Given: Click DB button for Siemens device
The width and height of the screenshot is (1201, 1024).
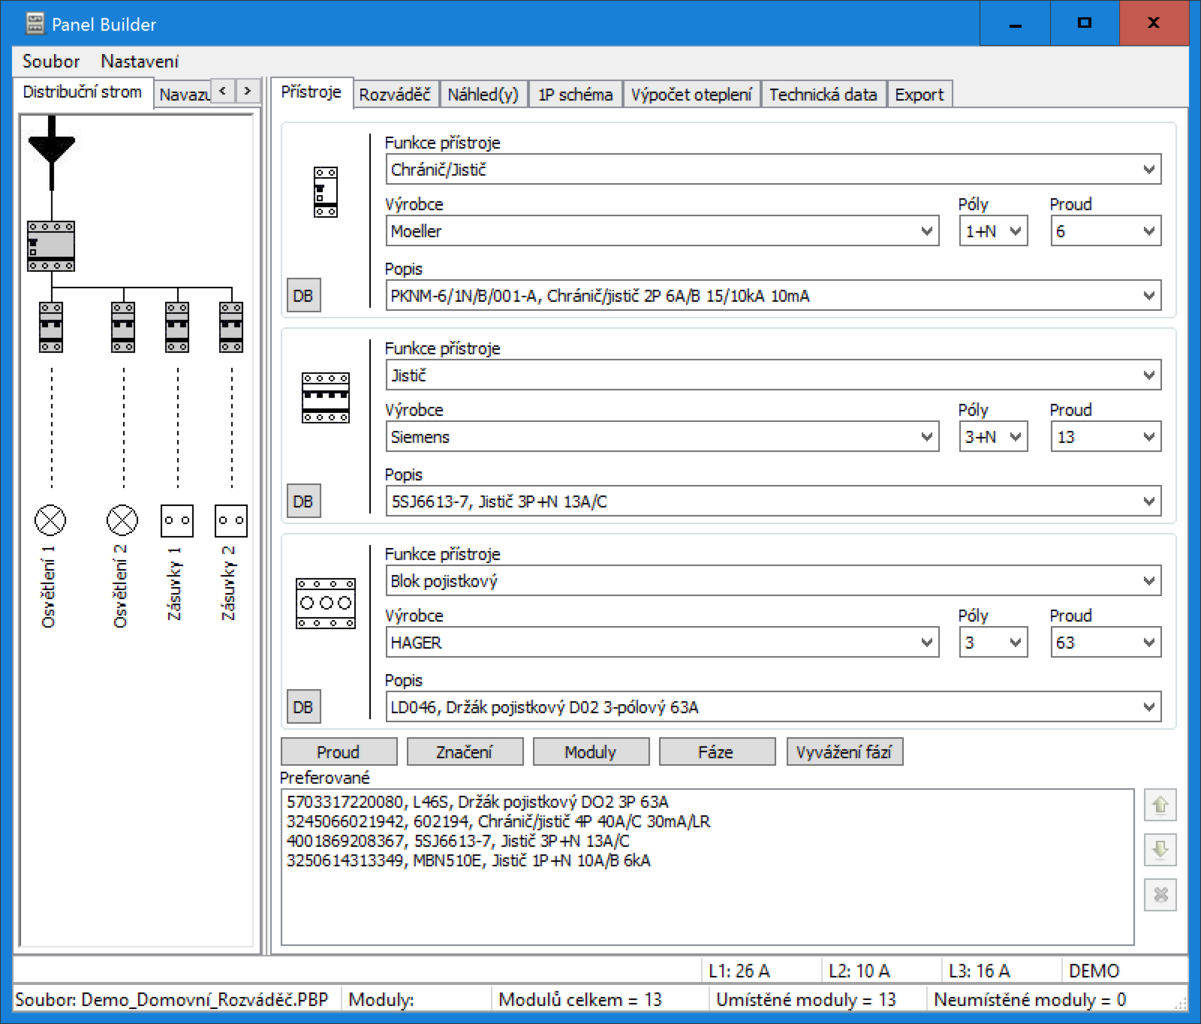Looking at the screenshot, I should 304,502.
